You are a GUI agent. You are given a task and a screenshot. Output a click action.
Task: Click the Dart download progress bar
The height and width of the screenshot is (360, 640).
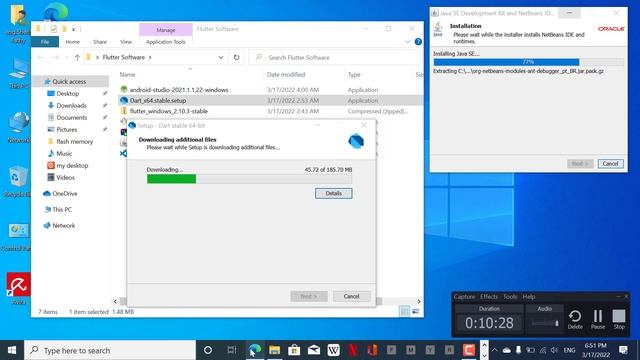[249, 179]
